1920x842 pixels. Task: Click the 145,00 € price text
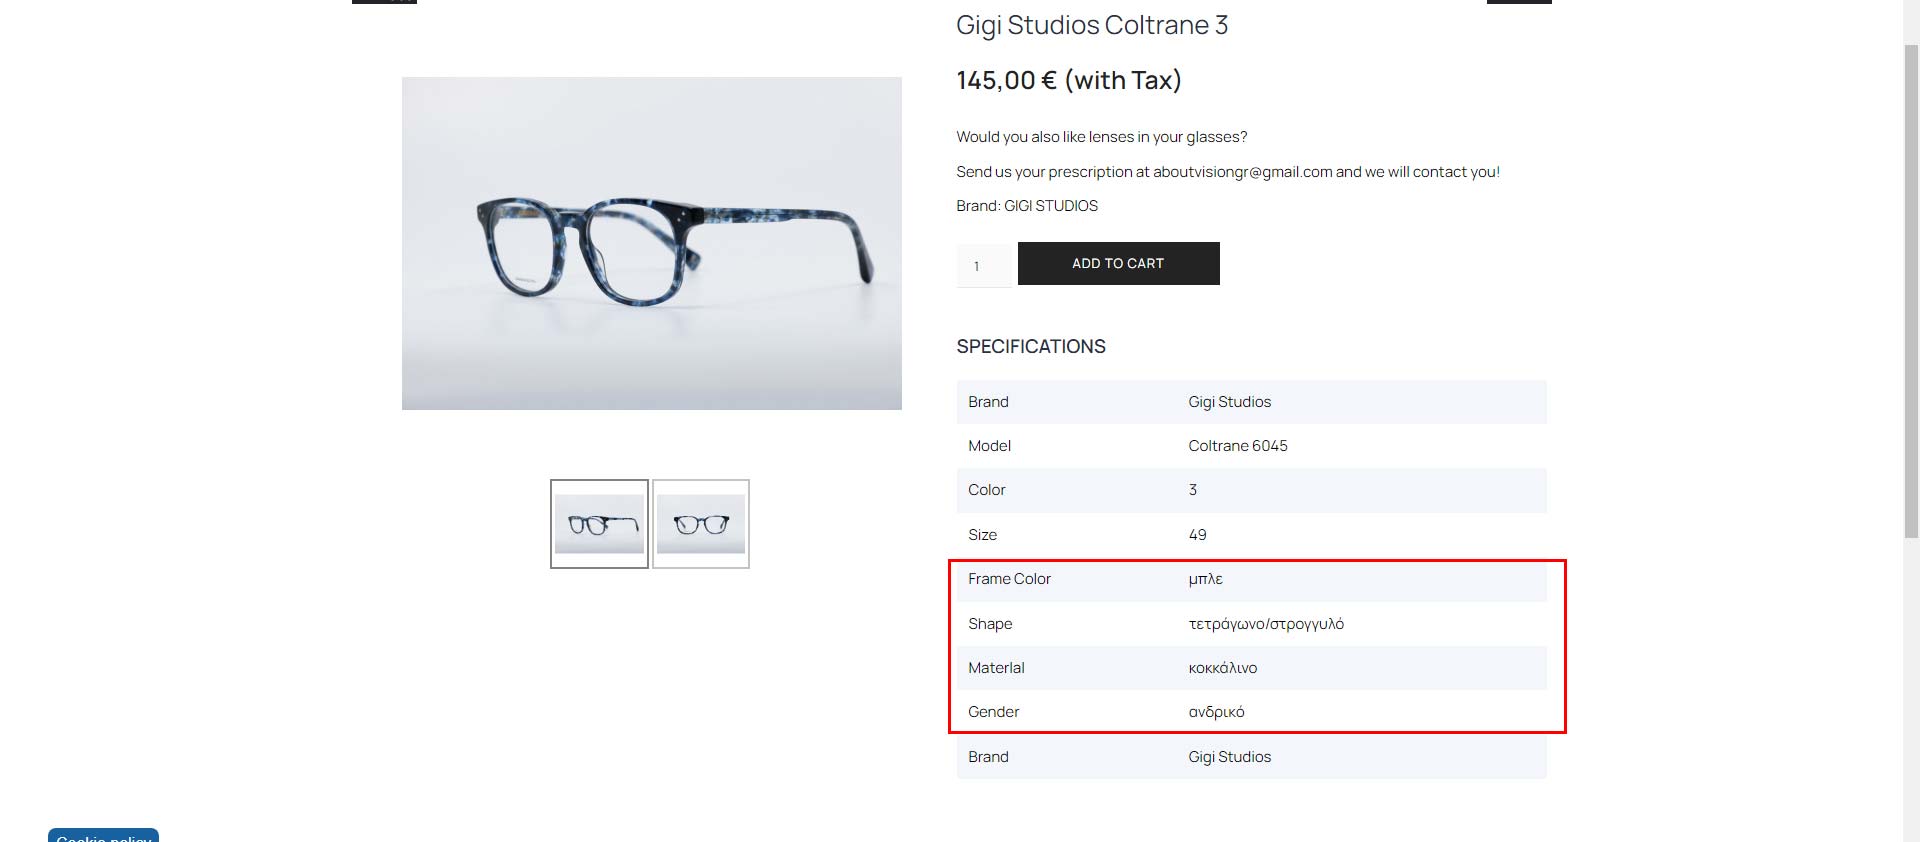pos(1006,80)
